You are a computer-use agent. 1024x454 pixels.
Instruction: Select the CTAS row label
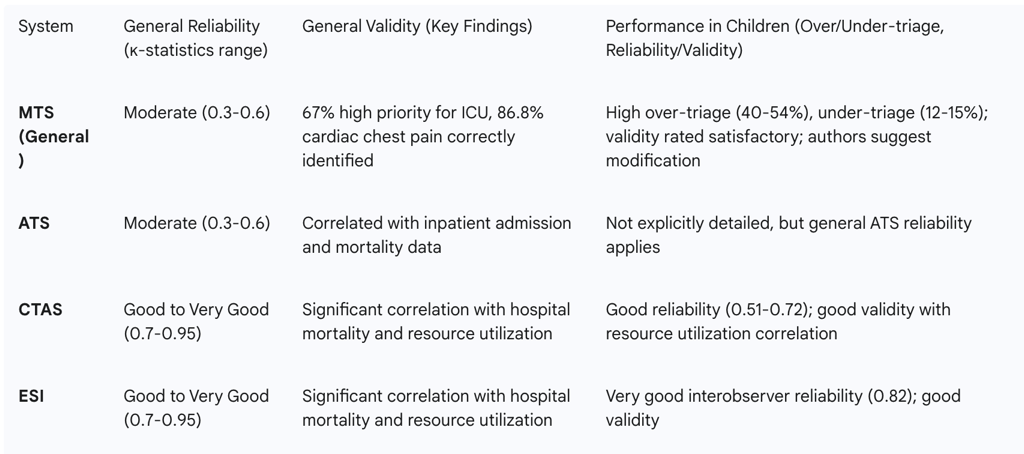(40, 309)
